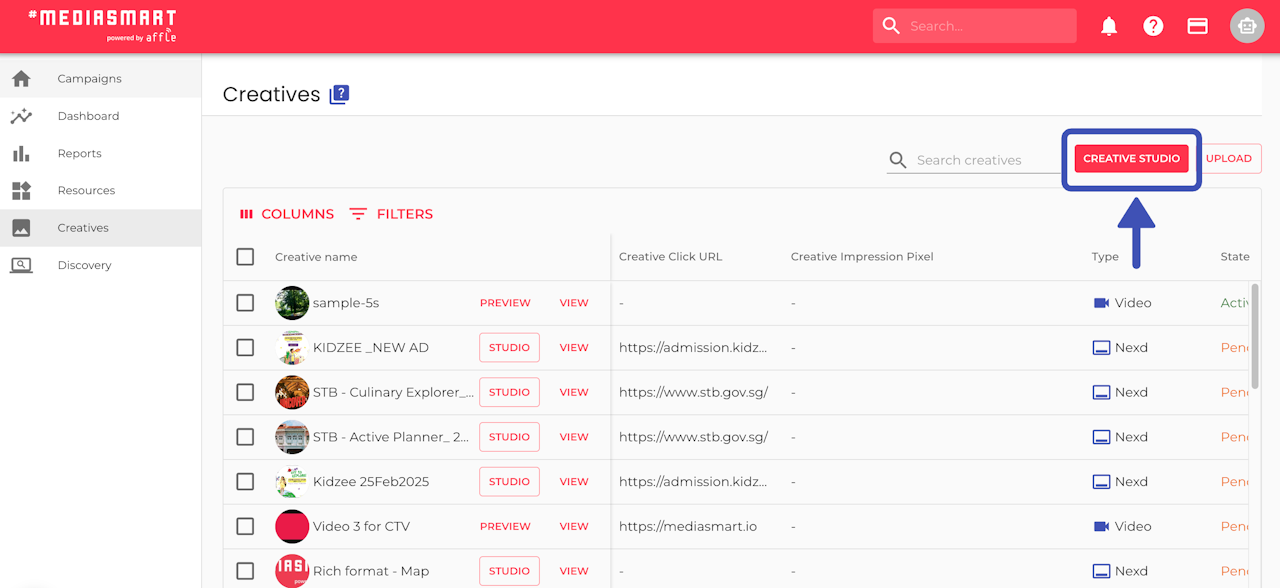
Task: Open the FILTERS panel
Action: [391, 214]
